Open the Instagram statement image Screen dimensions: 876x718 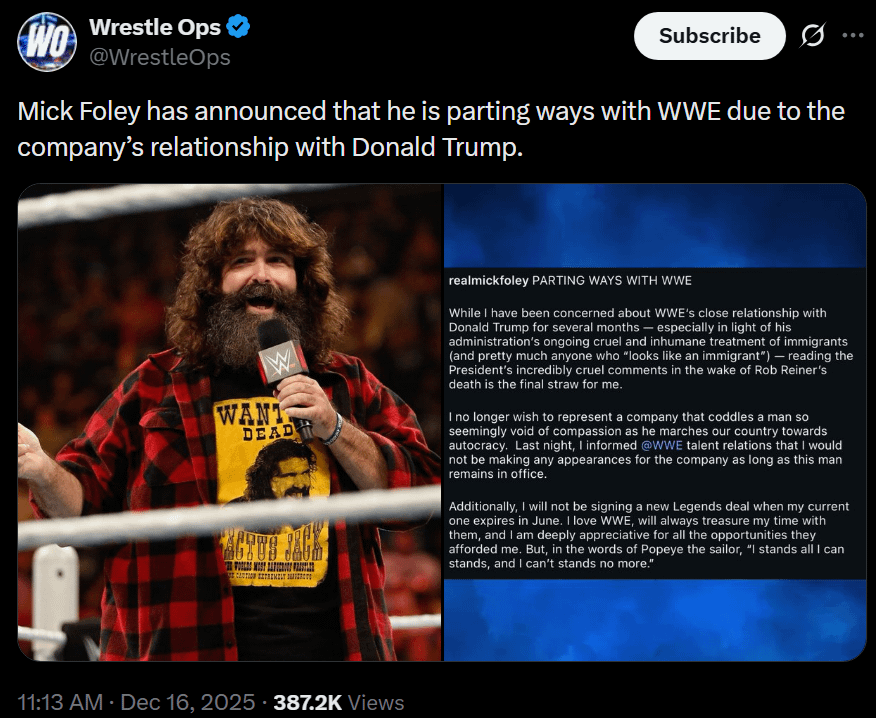(655, 422)
